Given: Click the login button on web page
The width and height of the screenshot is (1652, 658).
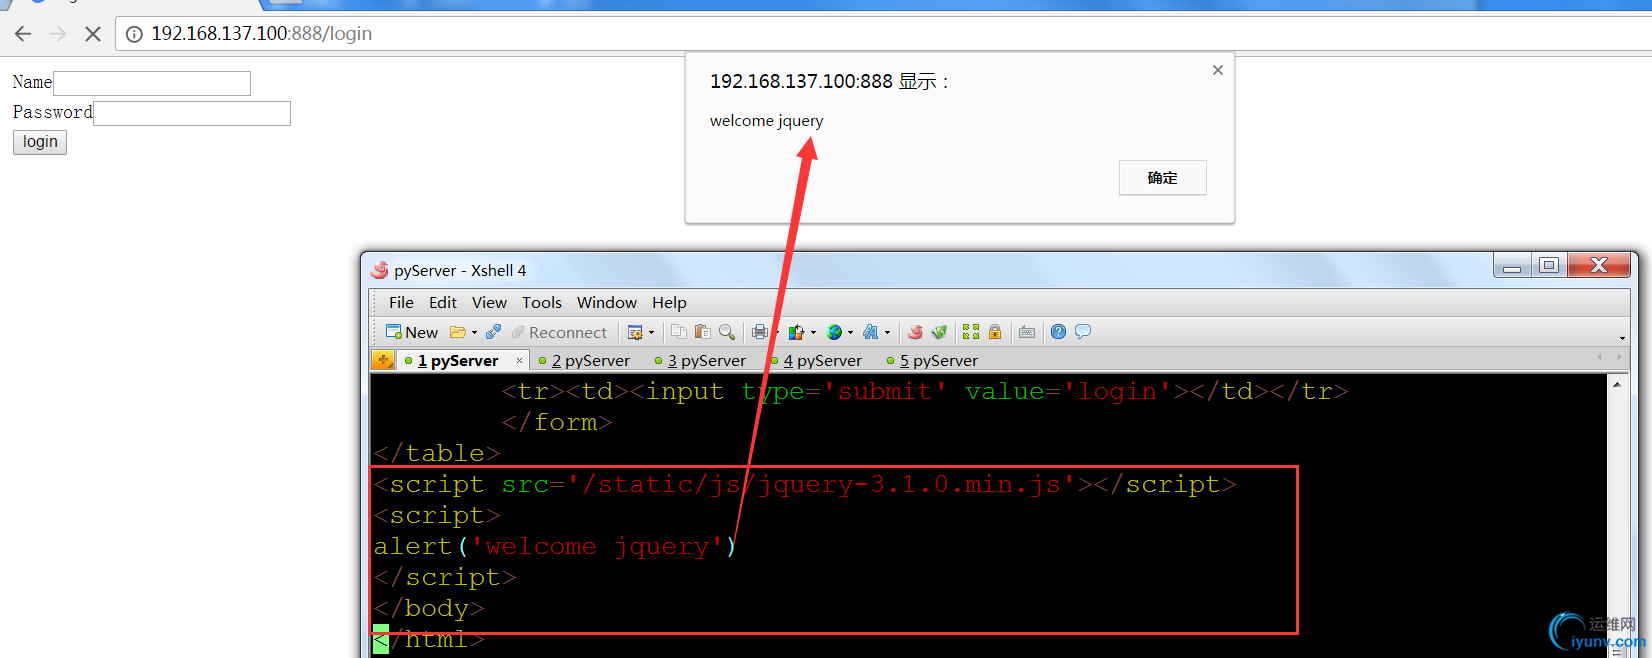Looking at the screenshot, I should (x=40, y=142).
